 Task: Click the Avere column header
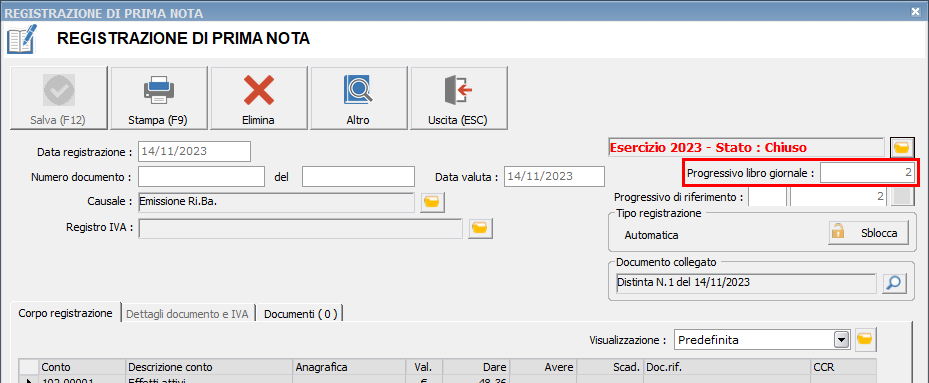(x=543, y=367)
